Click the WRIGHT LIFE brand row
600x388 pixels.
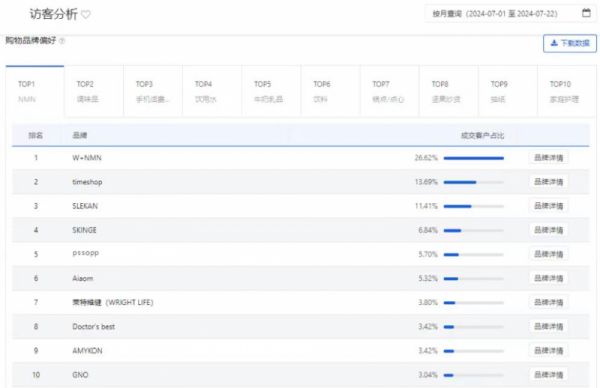click(300, 302)
